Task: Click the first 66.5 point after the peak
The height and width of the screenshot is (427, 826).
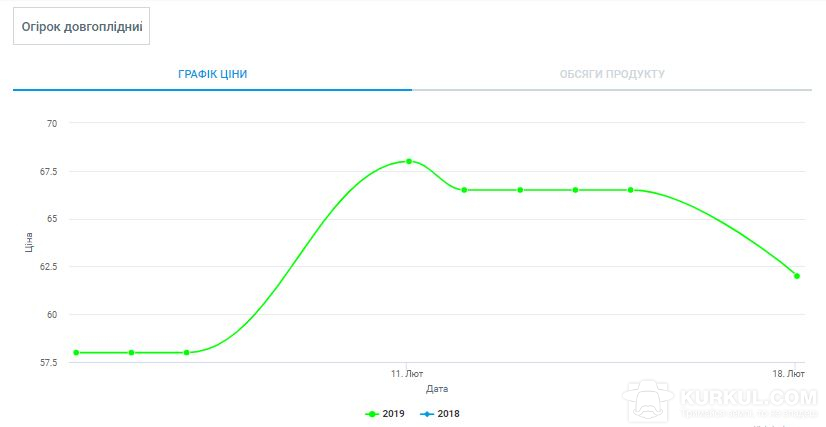Action: click(x=464, y=190)
